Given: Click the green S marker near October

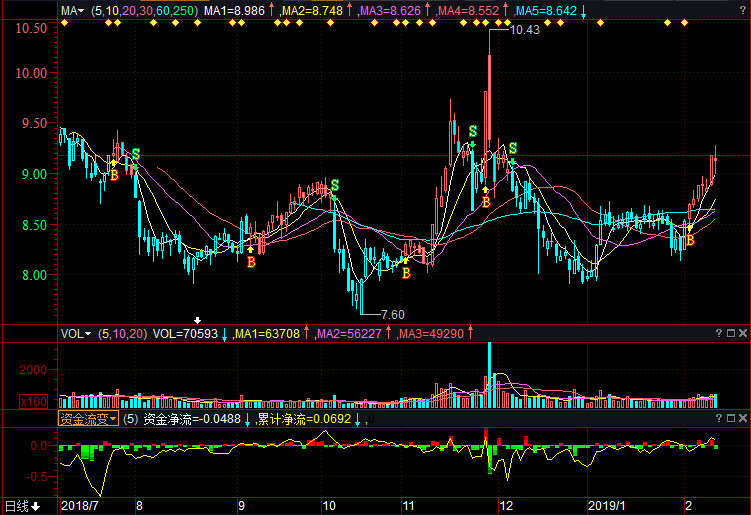Looking at the screenshot, I should click(x=335, y=185).
